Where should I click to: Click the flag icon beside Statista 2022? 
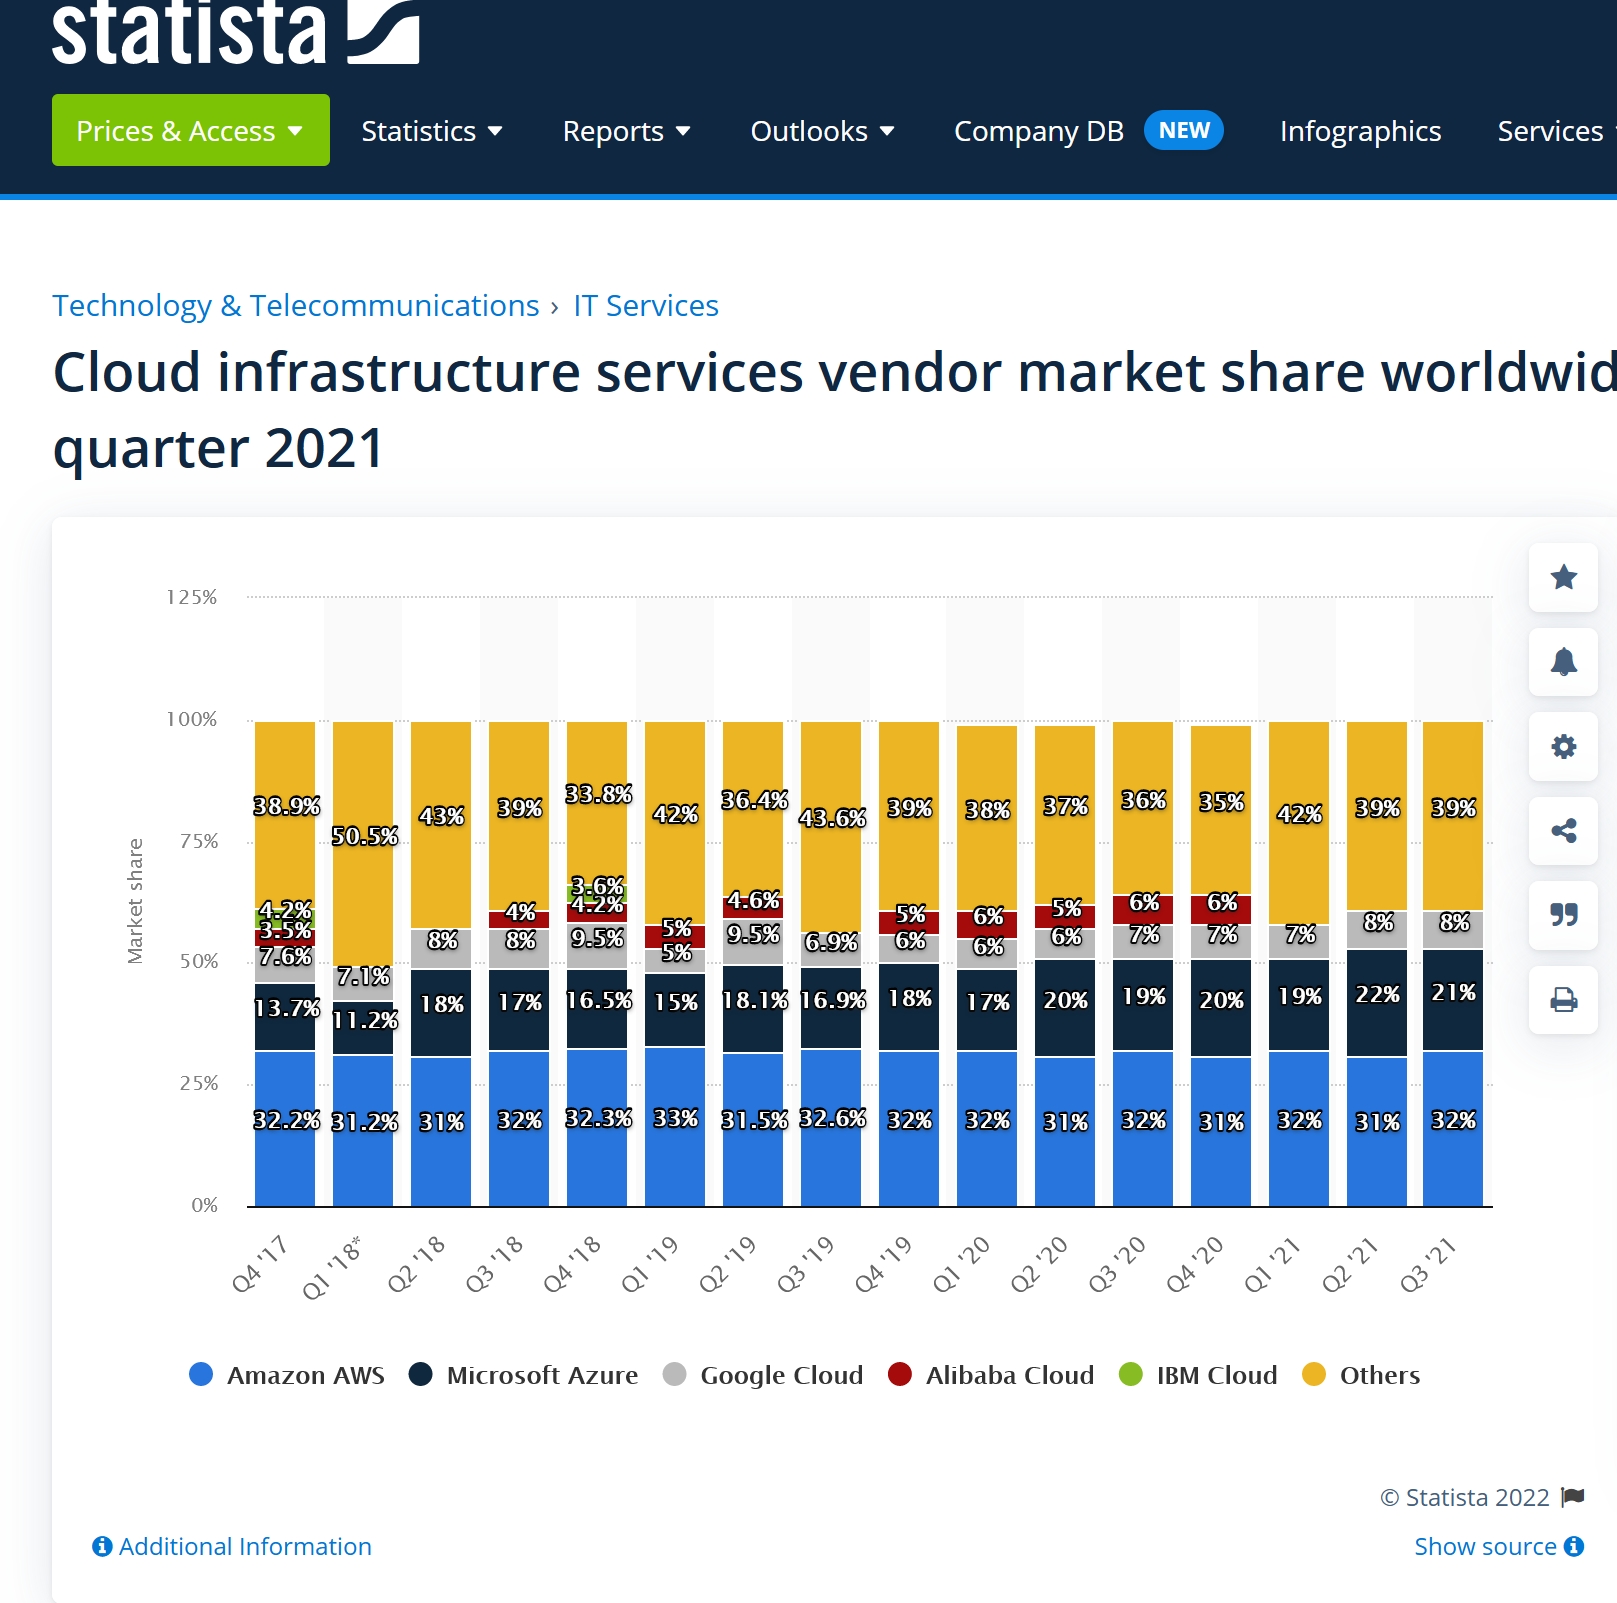(x=1573, y=1497)
